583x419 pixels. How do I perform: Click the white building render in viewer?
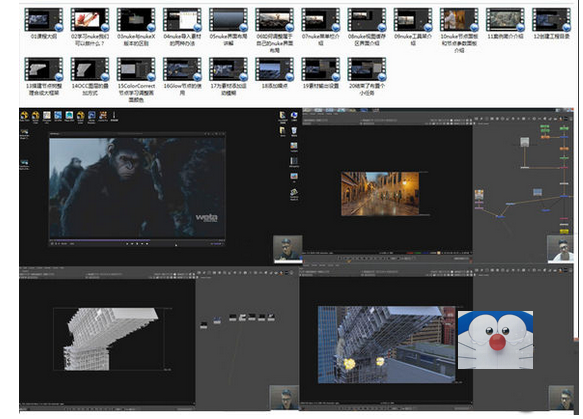(111, 339)
